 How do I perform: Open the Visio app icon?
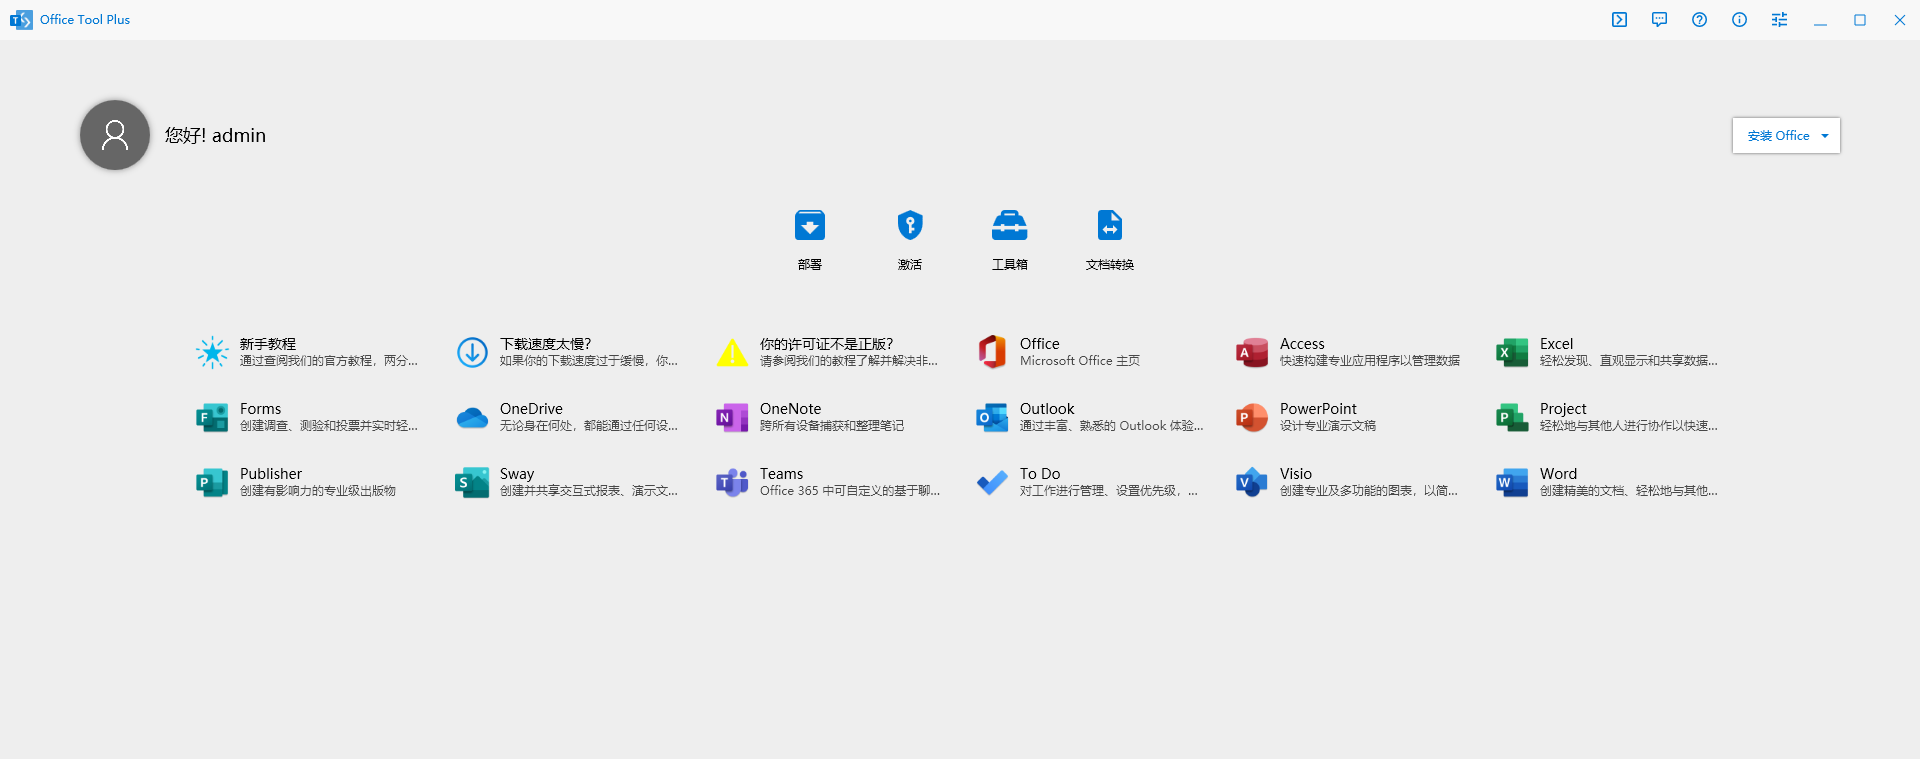point(1252,482)
